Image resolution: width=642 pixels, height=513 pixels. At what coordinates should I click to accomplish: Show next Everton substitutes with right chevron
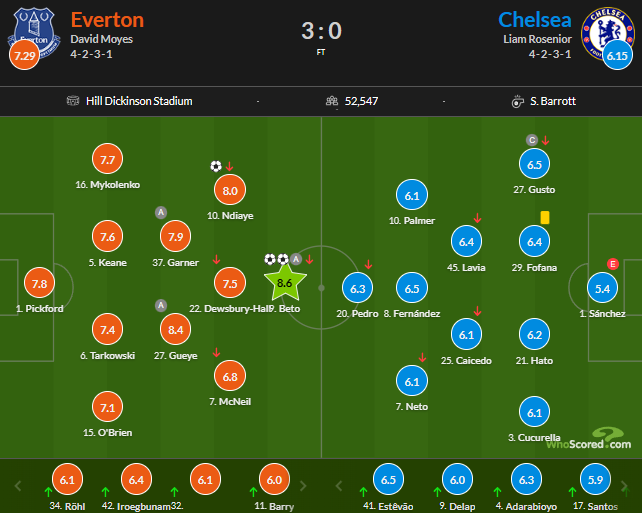click(x=303, y=486)
